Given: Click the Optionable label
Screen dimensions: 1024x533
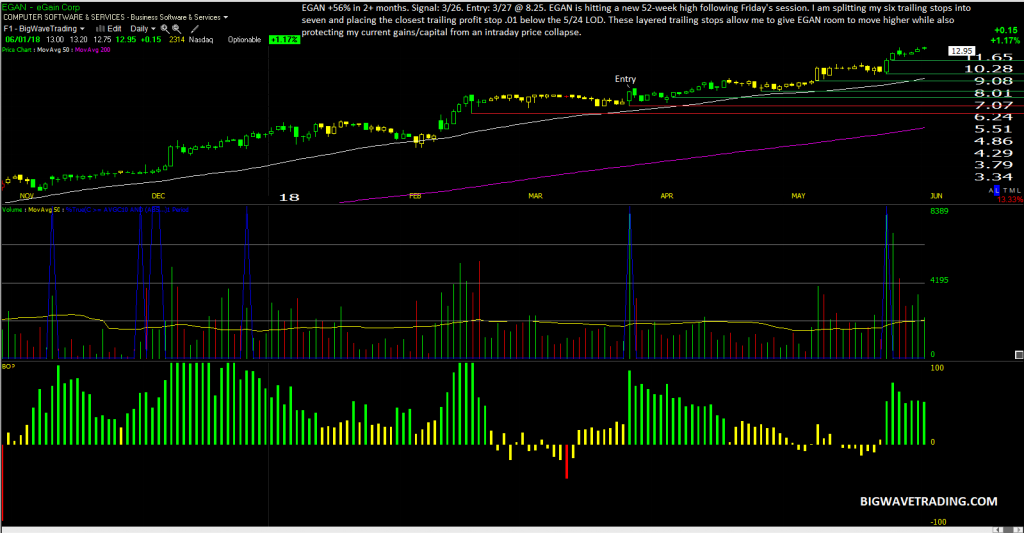Looking at the screenshot, I should 244,40.
